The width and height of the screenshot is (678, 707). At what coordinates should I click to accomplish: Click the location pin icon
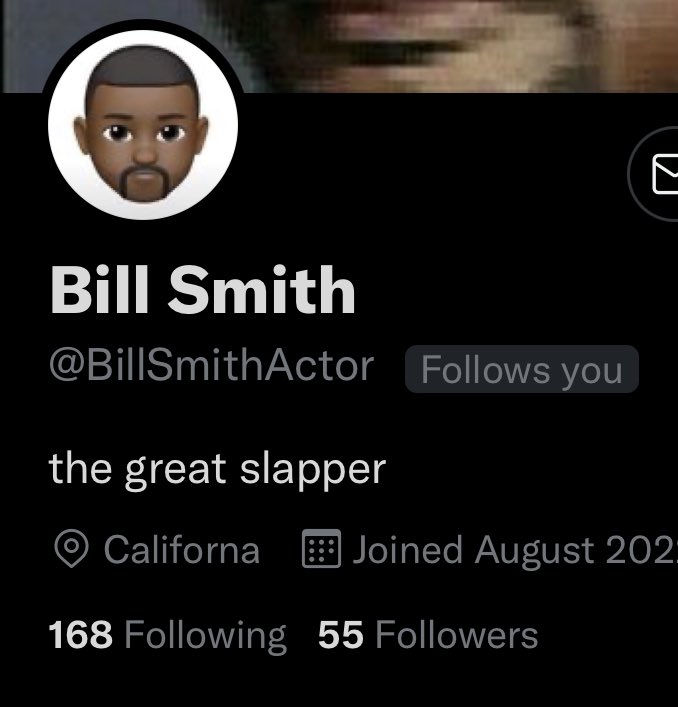pyautogui.click(x=71, y=548)
